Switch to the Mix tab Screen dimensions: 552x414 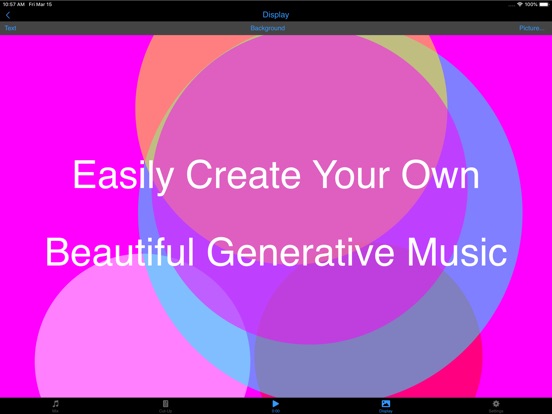click(55, 406)
